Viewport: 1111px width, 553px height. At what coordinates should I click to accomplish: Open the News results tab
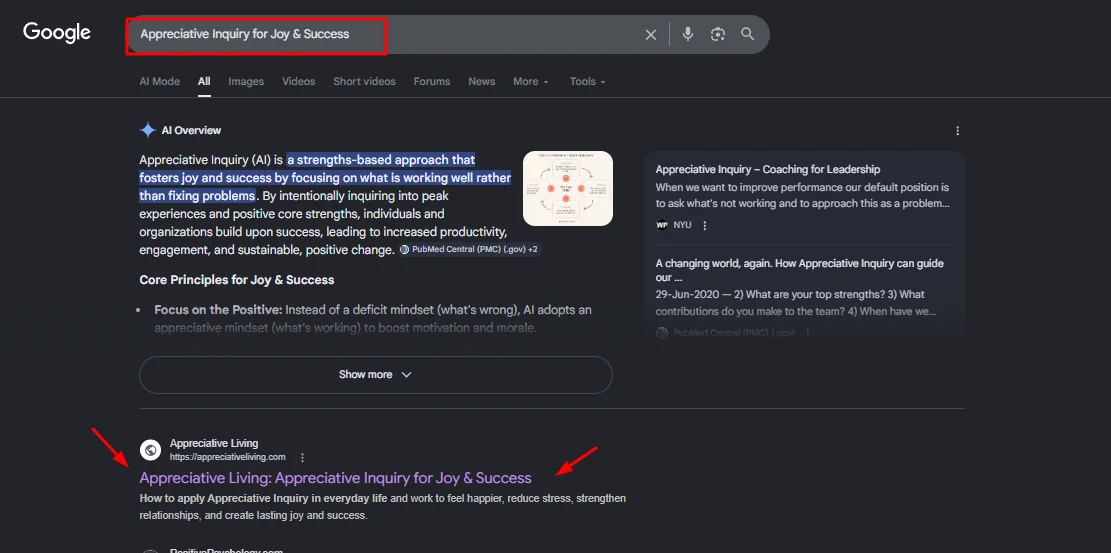point(481,82)
